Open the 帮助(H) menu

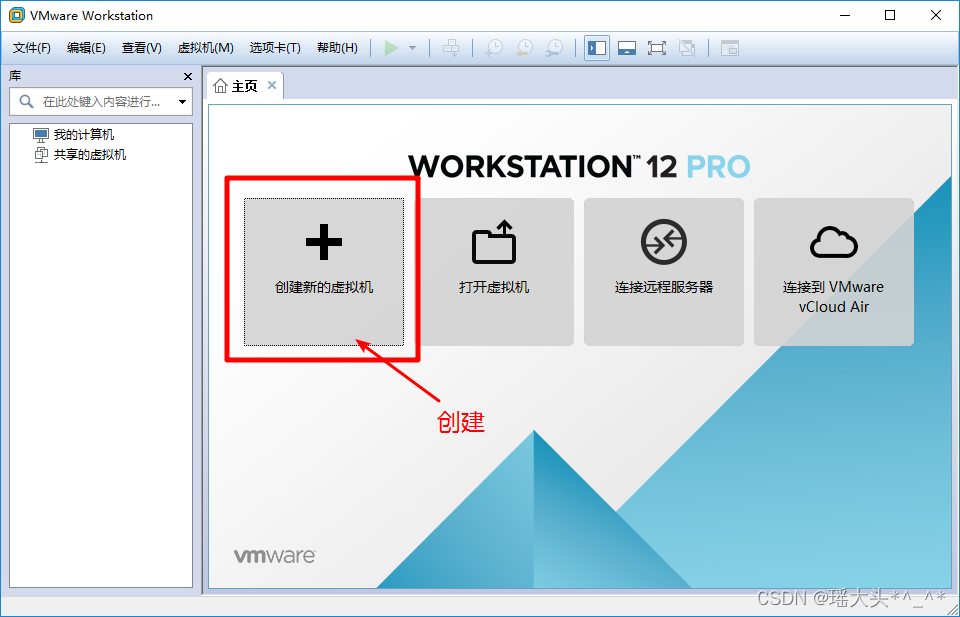[x=337, y=47]
